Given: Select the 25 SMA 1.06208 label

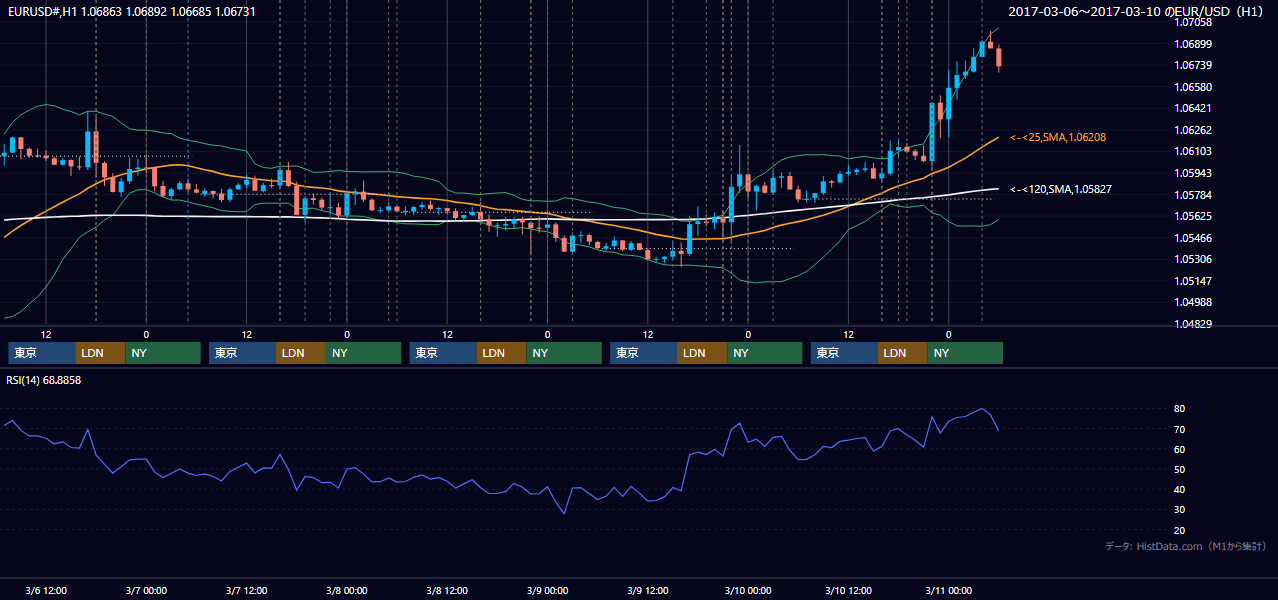Looking at the screenshot, I should 1058,137.
